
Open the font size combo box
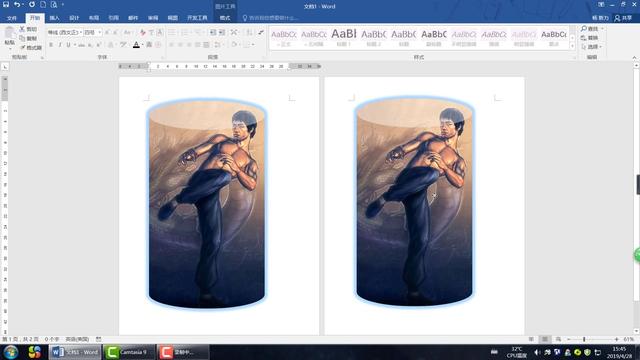pyautogui.click(x=92, y=32)
